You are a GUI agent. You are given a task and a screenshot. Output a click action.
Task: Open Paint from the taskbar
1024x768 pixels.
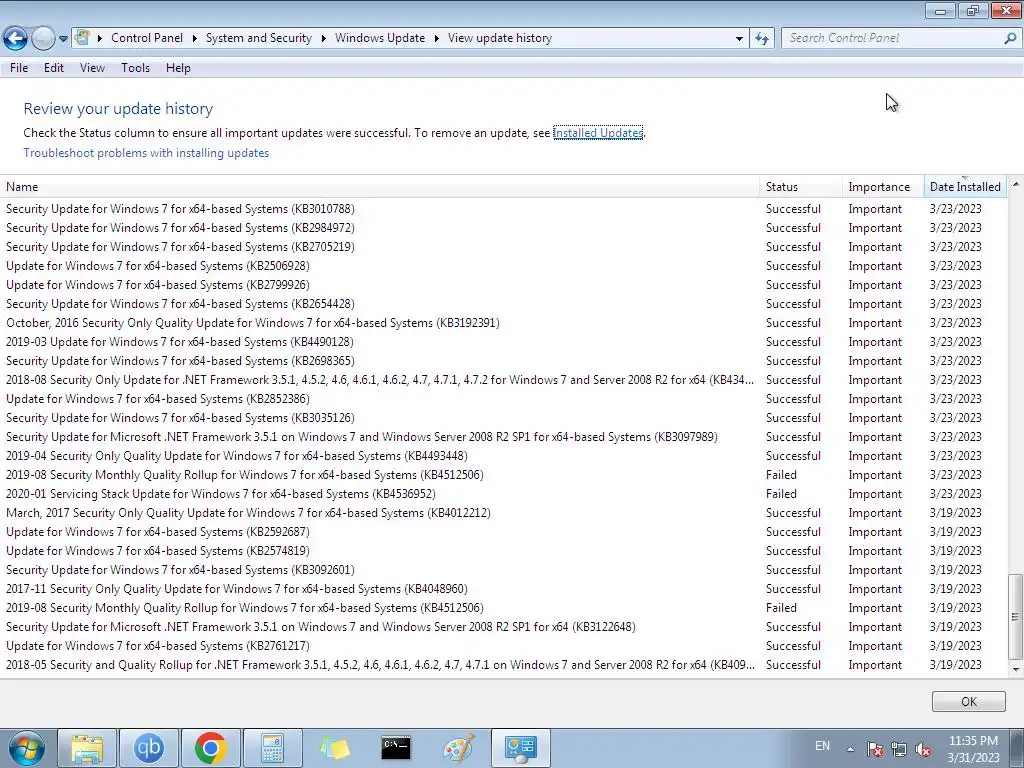click(458, 748)
